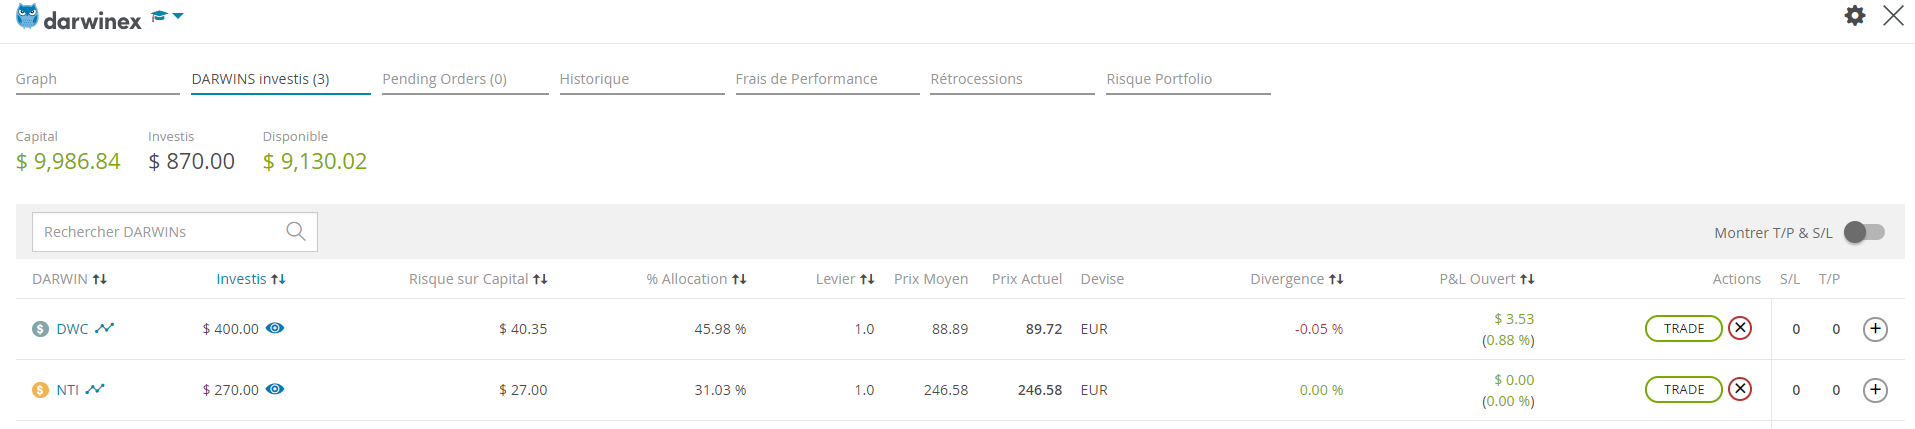
Task: Close the NTI position with red X
Action: [1740, 389]
